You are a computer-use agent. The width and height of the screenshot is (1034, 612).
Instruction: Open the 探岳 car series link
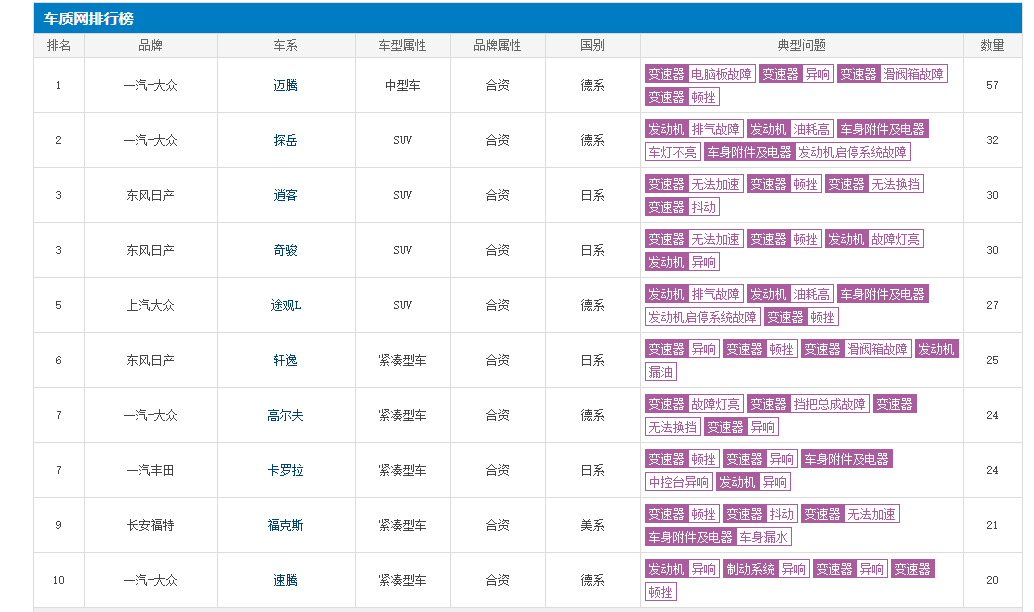pyautogui.click(x=285, y=140)
